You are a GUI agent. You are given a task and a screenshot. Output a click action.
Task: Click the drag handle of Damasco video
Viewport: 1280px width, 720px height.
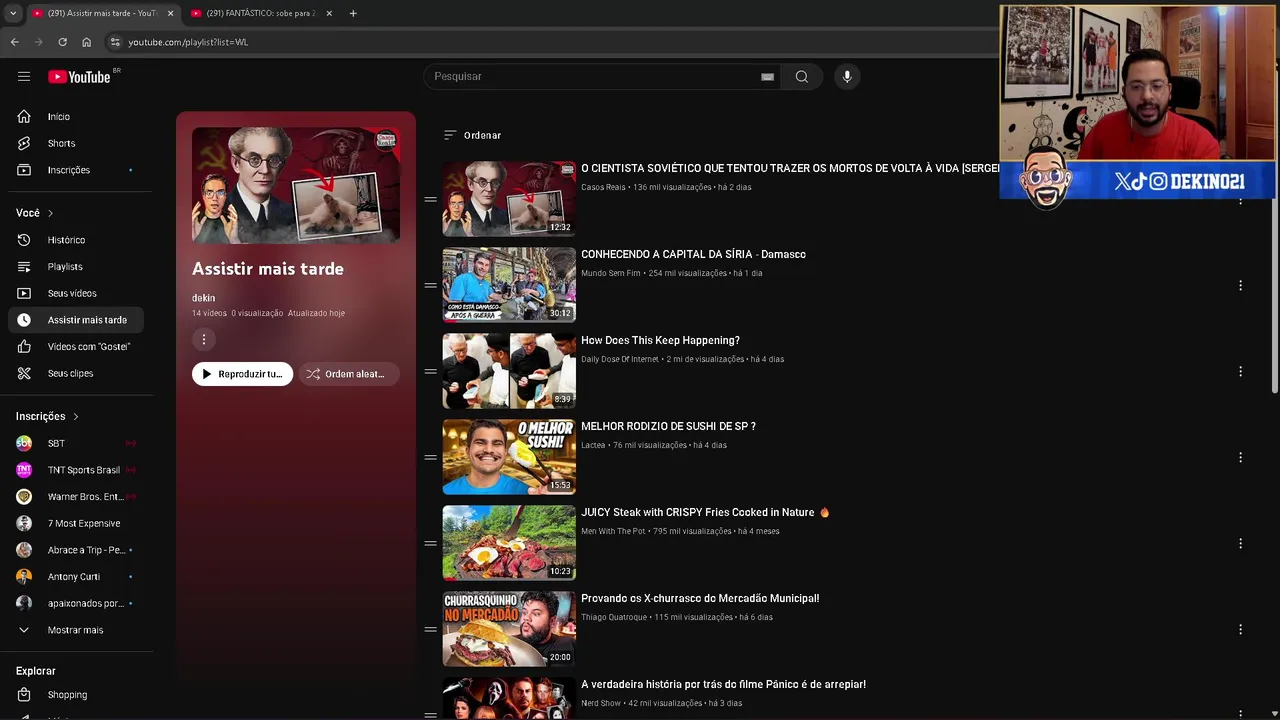tap(430, 285)
